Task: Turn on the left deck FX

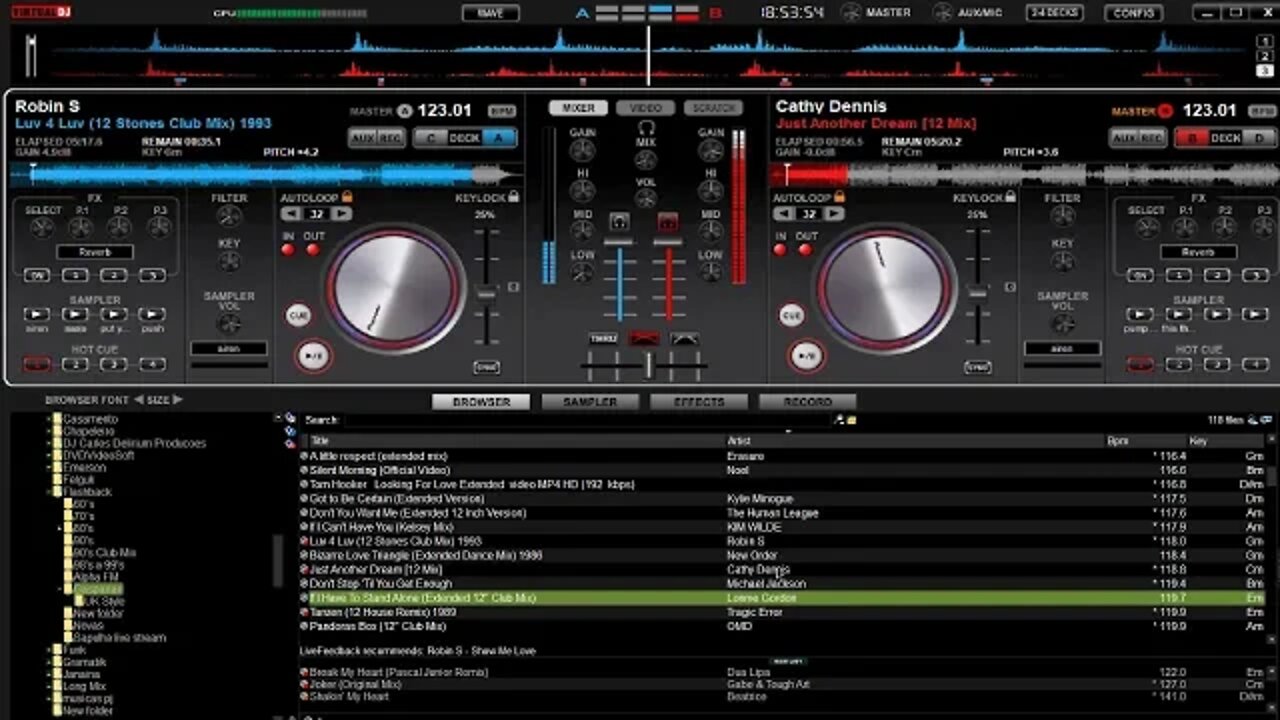Action: (38, 275)
